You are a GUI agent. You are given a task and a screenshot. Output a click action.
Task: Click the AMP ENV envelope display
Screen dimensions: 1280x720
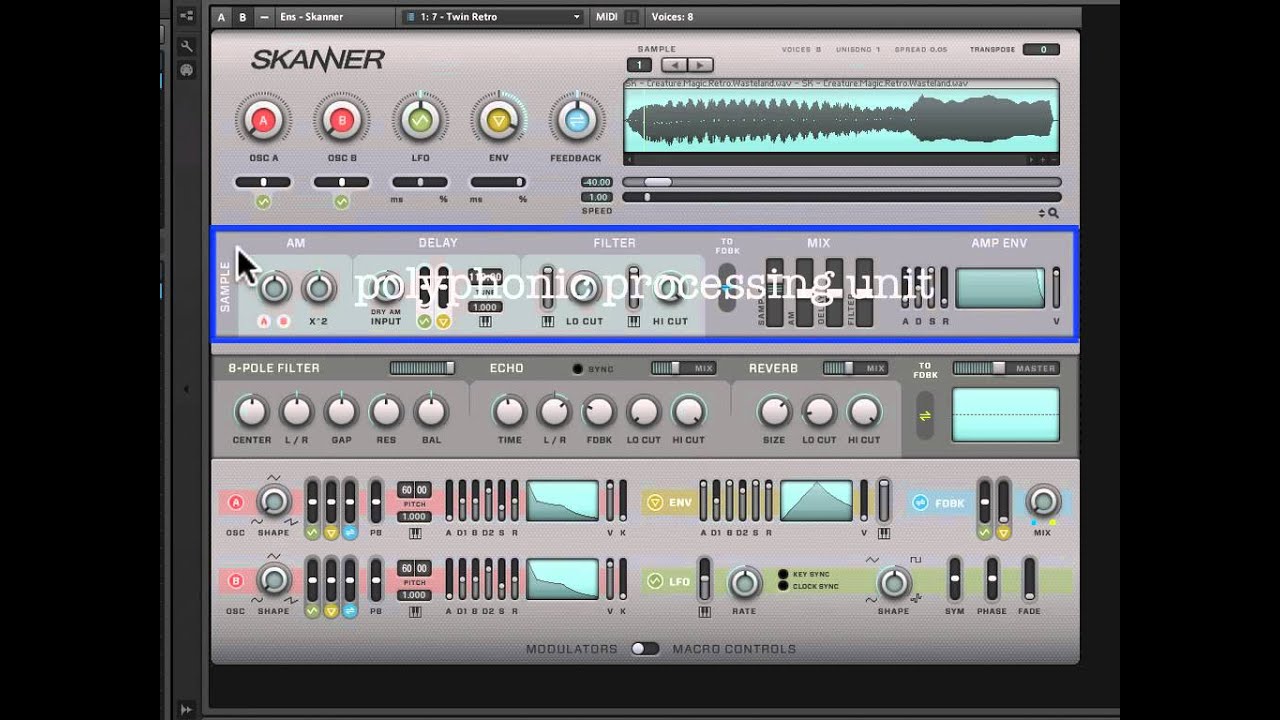pyautogui.click(x=1000, y=288)
